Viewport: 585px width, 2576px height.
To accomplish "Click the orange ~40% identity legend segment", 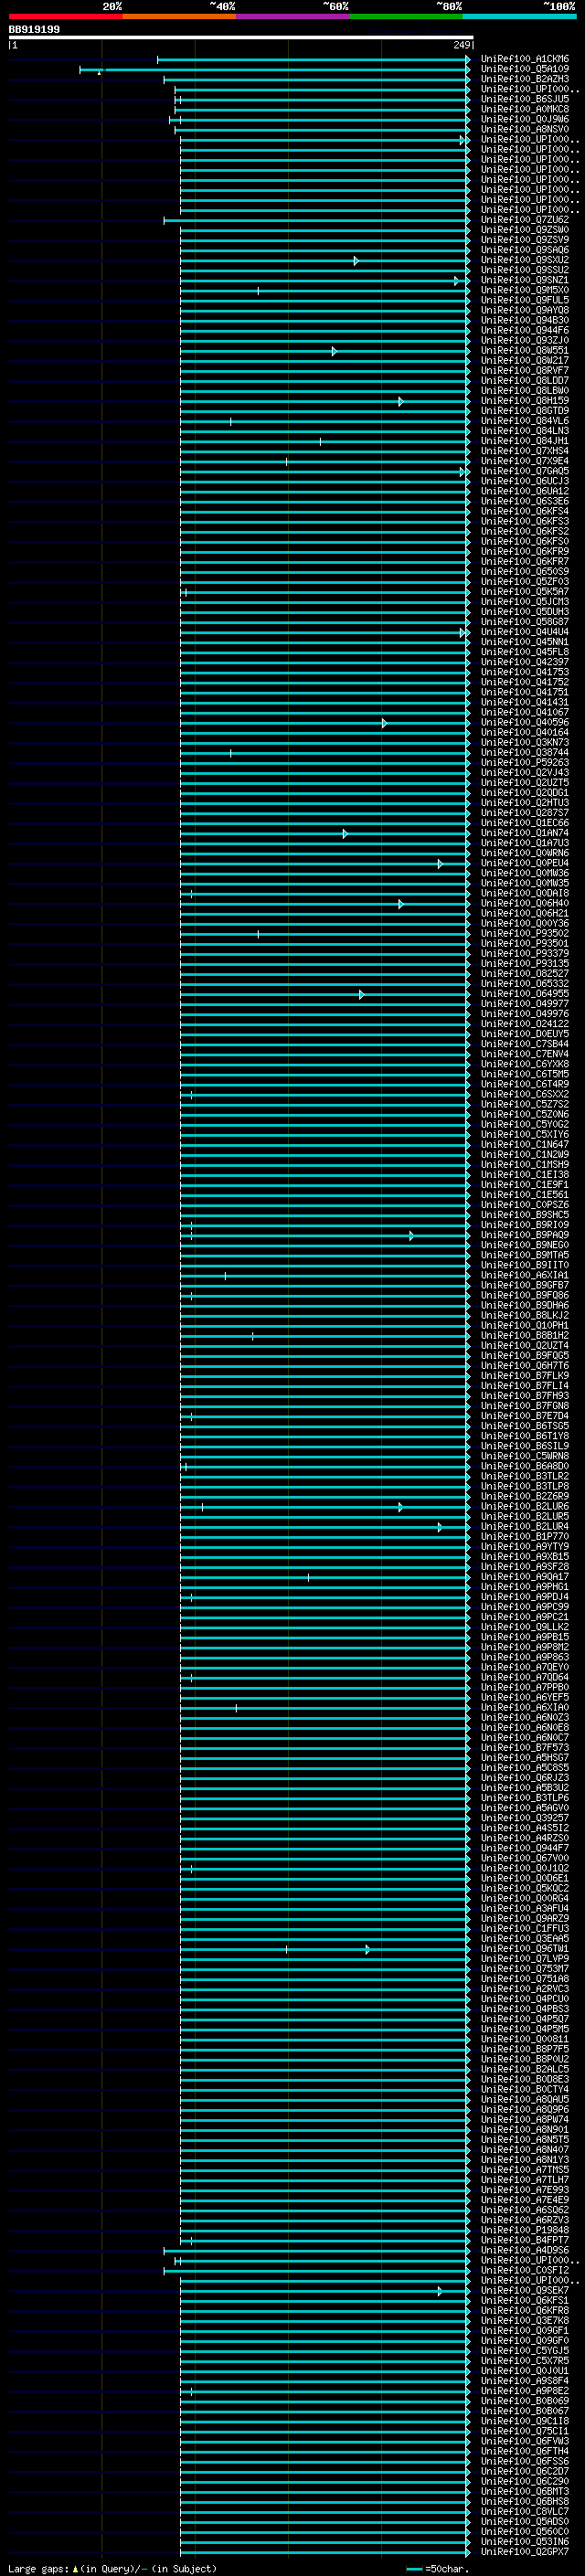I will pos(179,16).
